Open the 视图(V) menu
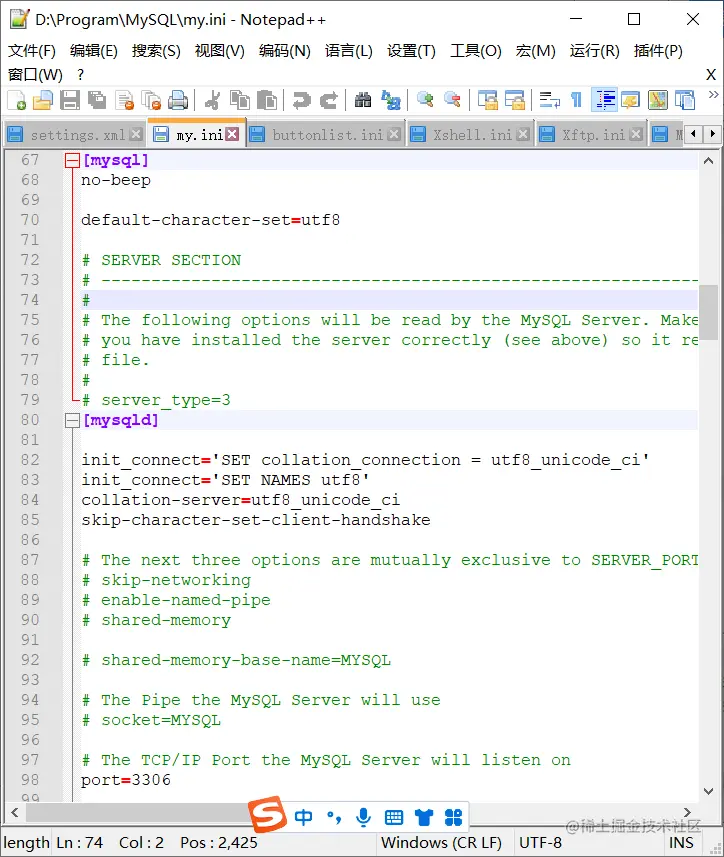The height and width of the screenshot is (857, 724). pyautogui.click(x=220, y=51)
